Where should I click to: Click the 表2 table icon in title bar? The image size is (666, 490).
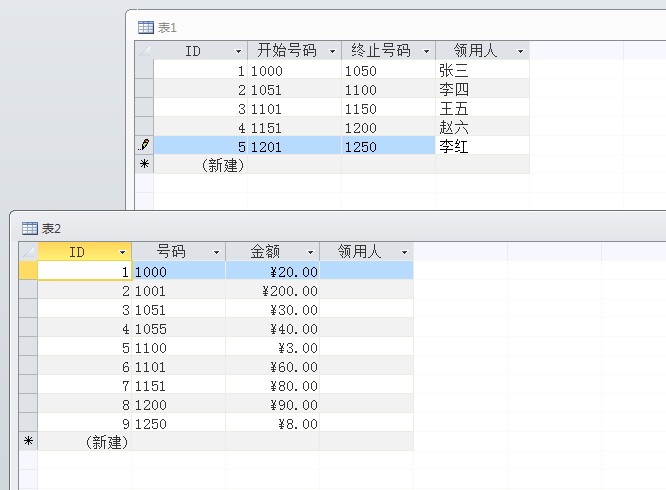30,228
